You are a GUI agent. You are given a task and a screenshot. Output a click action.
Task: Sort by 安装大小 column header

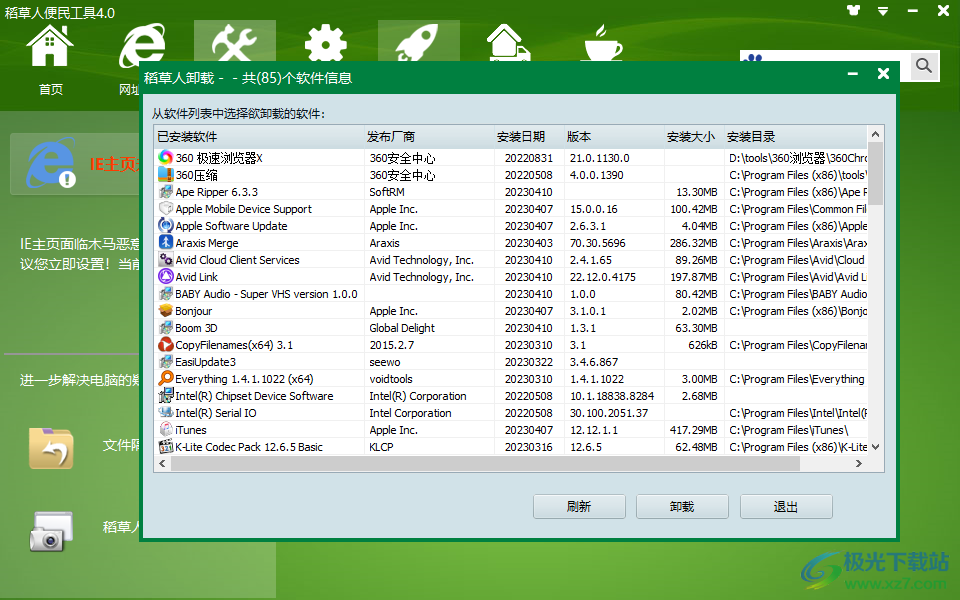coord(693,137)
